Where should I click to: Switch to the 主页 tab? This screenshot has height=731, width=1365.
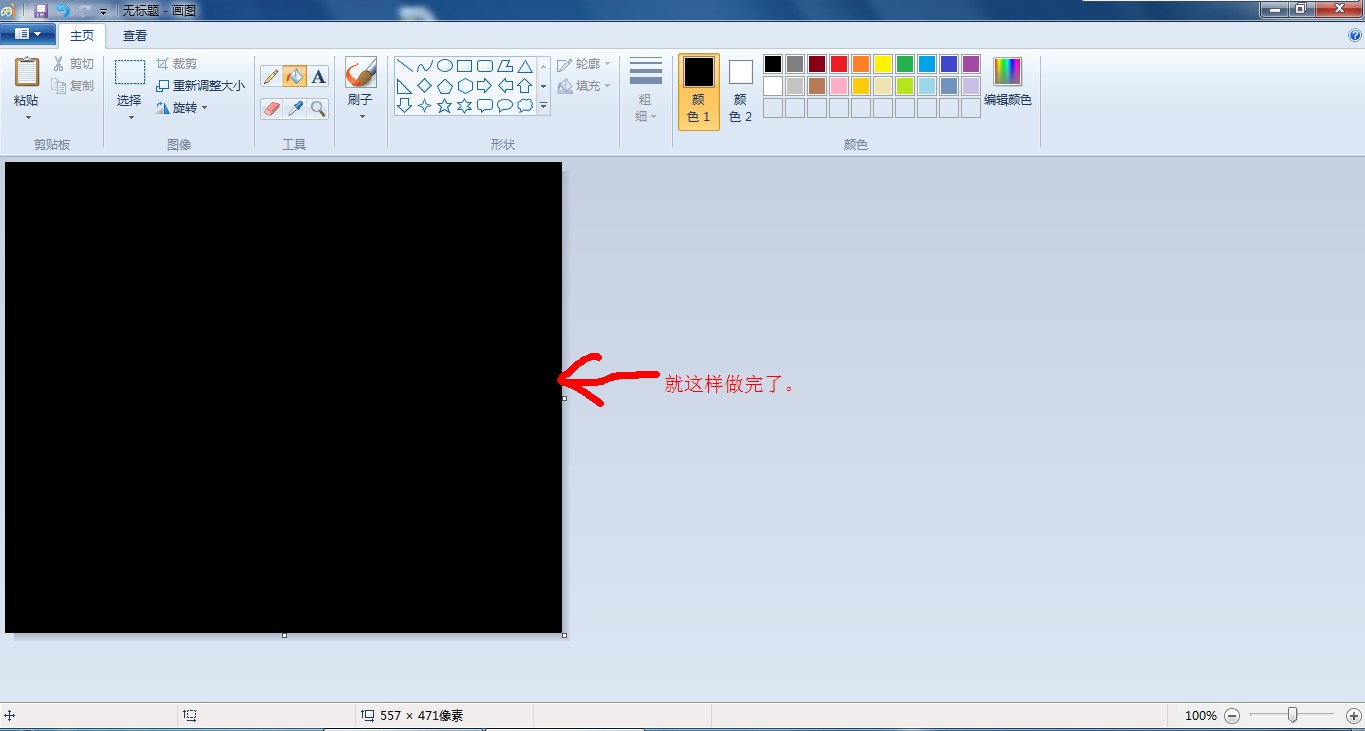pos(82,35)
